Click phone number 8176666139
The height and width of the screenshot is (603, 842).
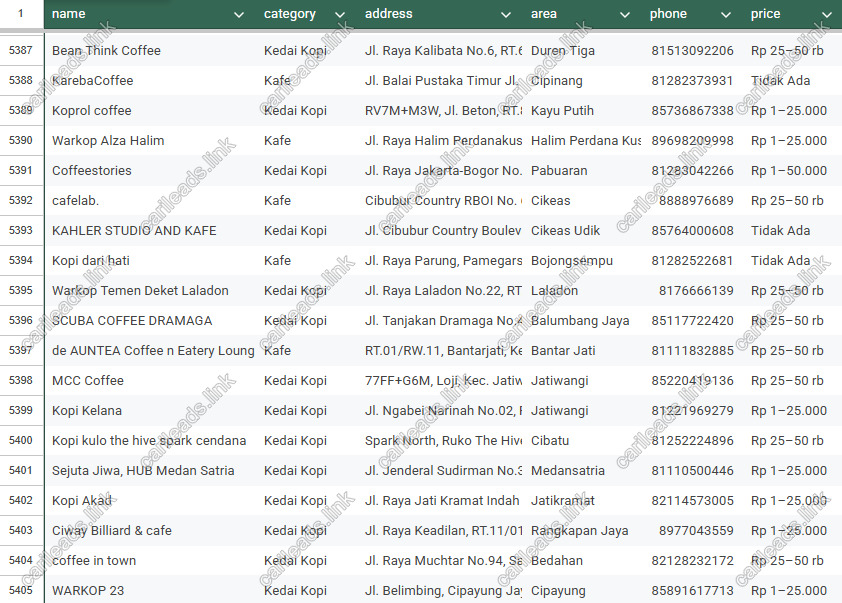point(692,290)
